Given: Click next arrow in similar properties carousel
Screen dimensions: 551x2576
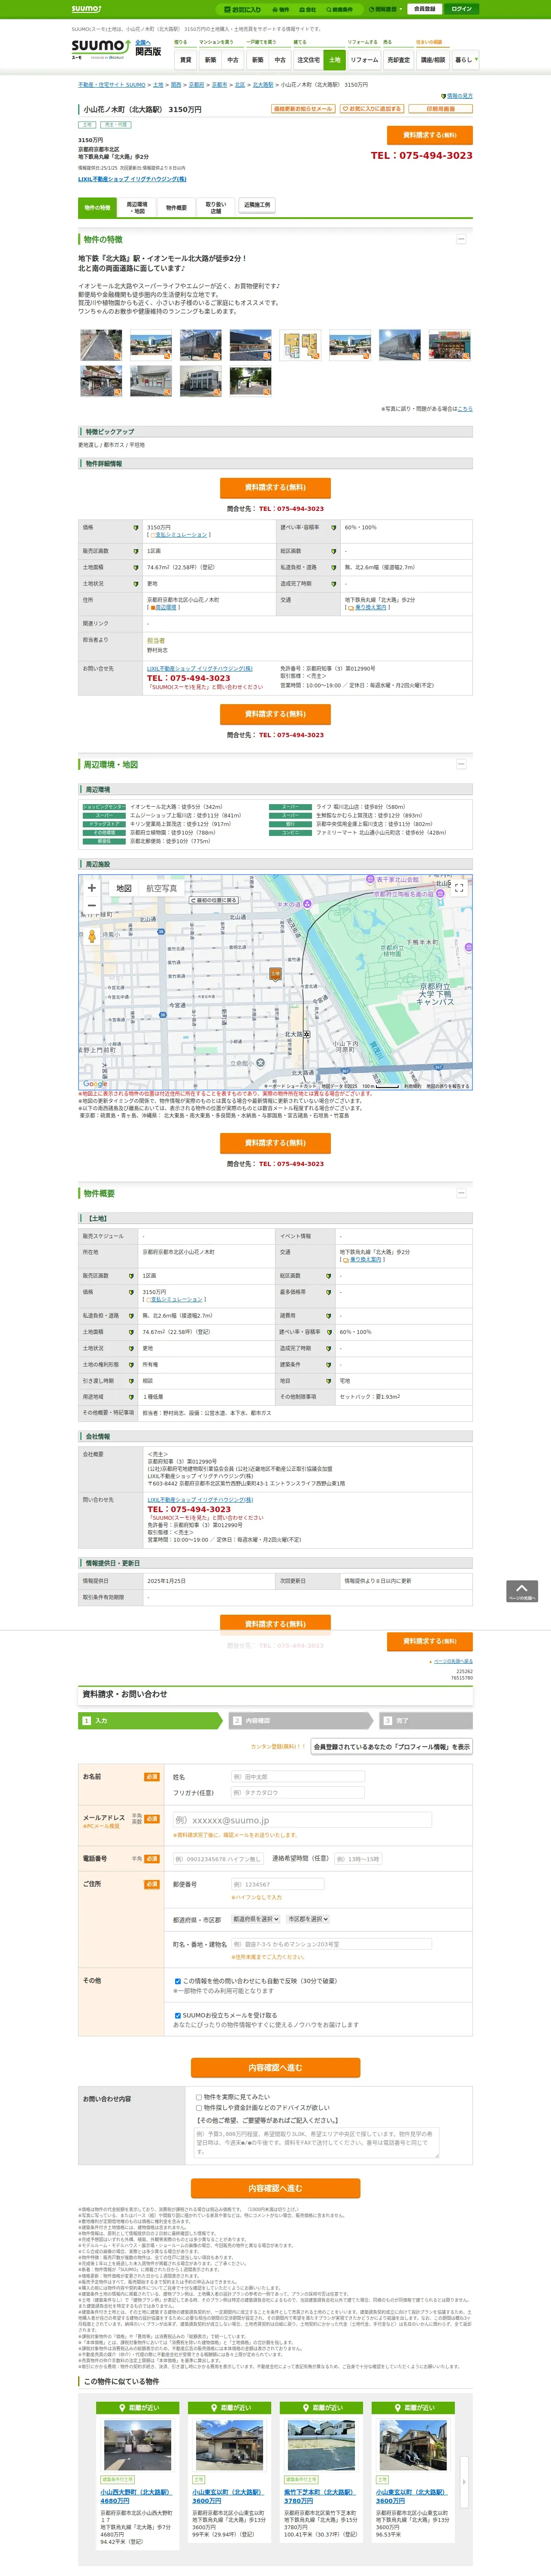Looking at the screenshot, I should click(x=463, y=2482).
